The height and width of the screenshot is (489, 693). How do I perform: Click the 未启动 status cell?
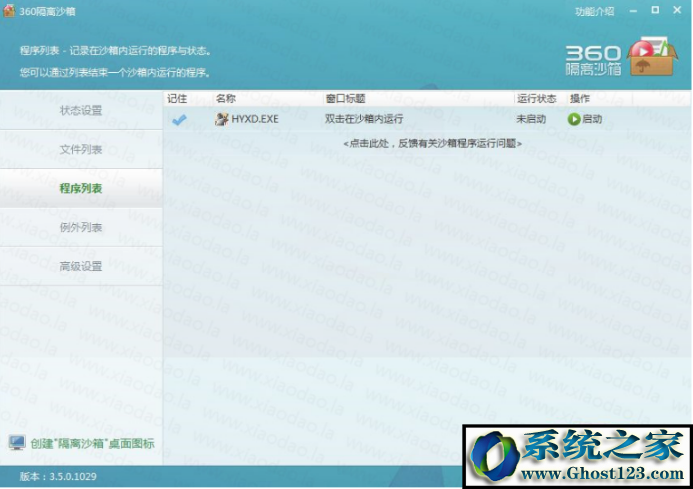[x=531, y=119]
